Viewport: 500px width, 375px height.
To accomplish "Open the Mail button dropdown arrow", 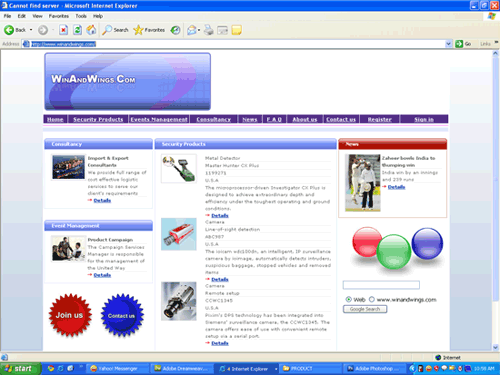I will [x=199, y=30].
